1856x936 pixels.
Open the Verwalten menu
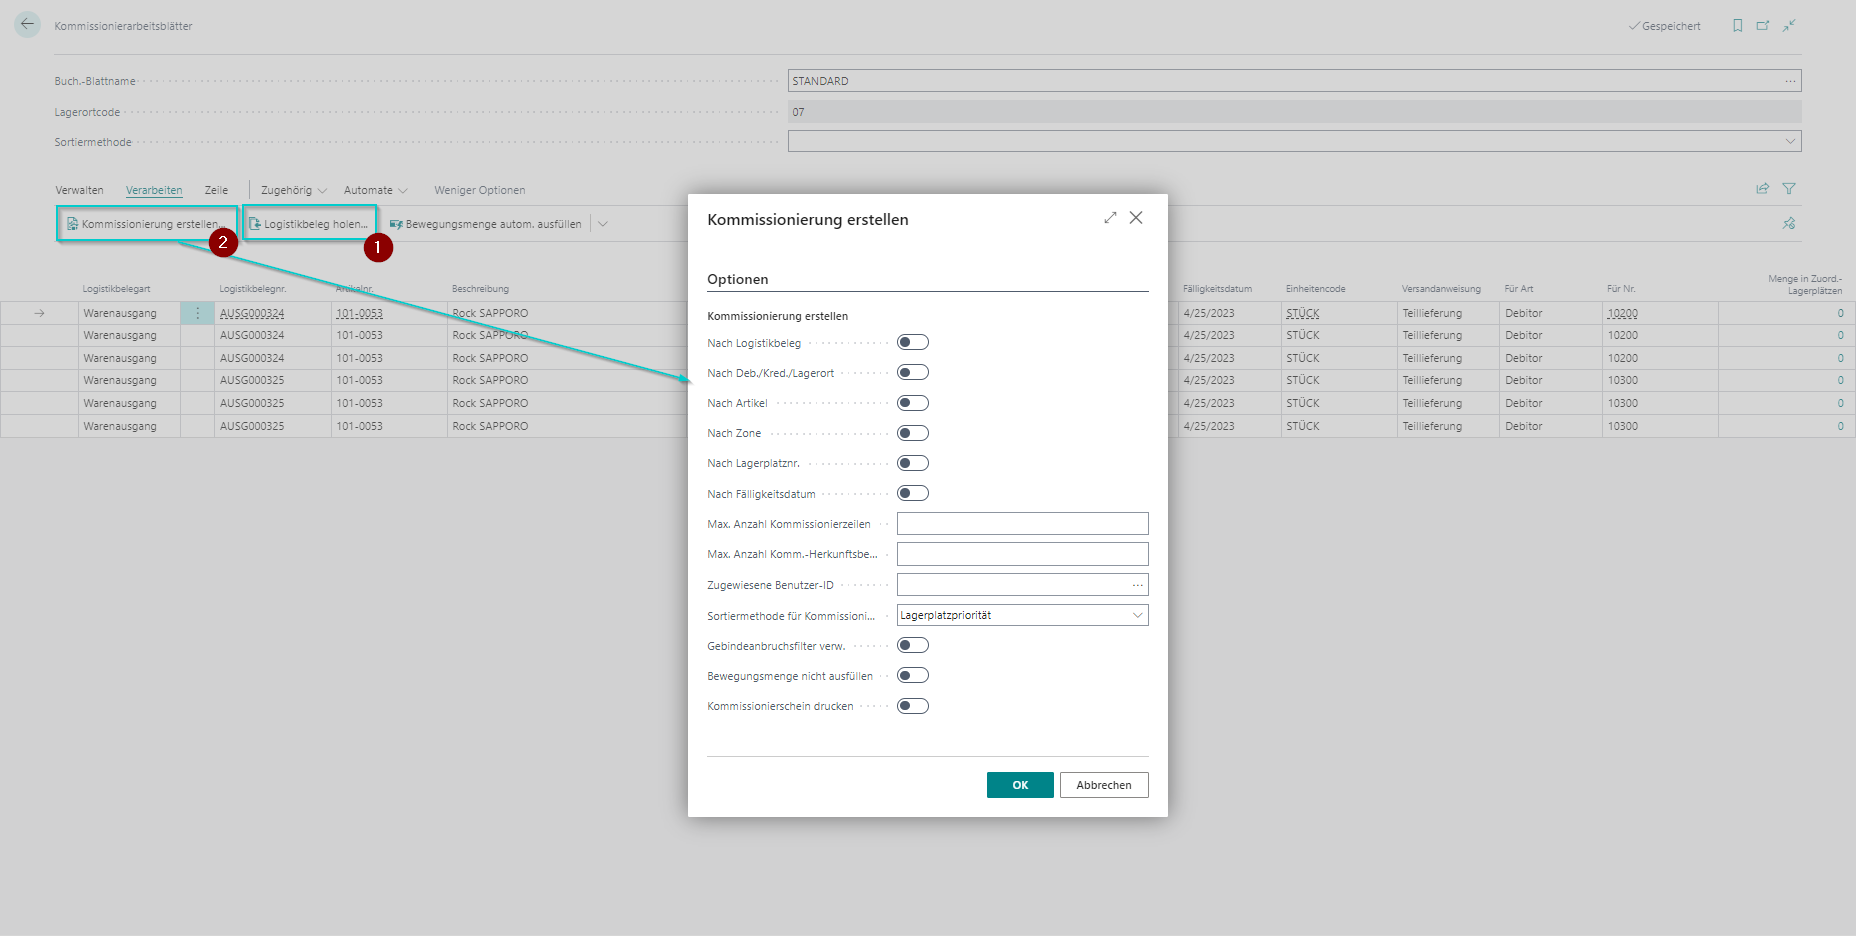click(x=79, y=190)
